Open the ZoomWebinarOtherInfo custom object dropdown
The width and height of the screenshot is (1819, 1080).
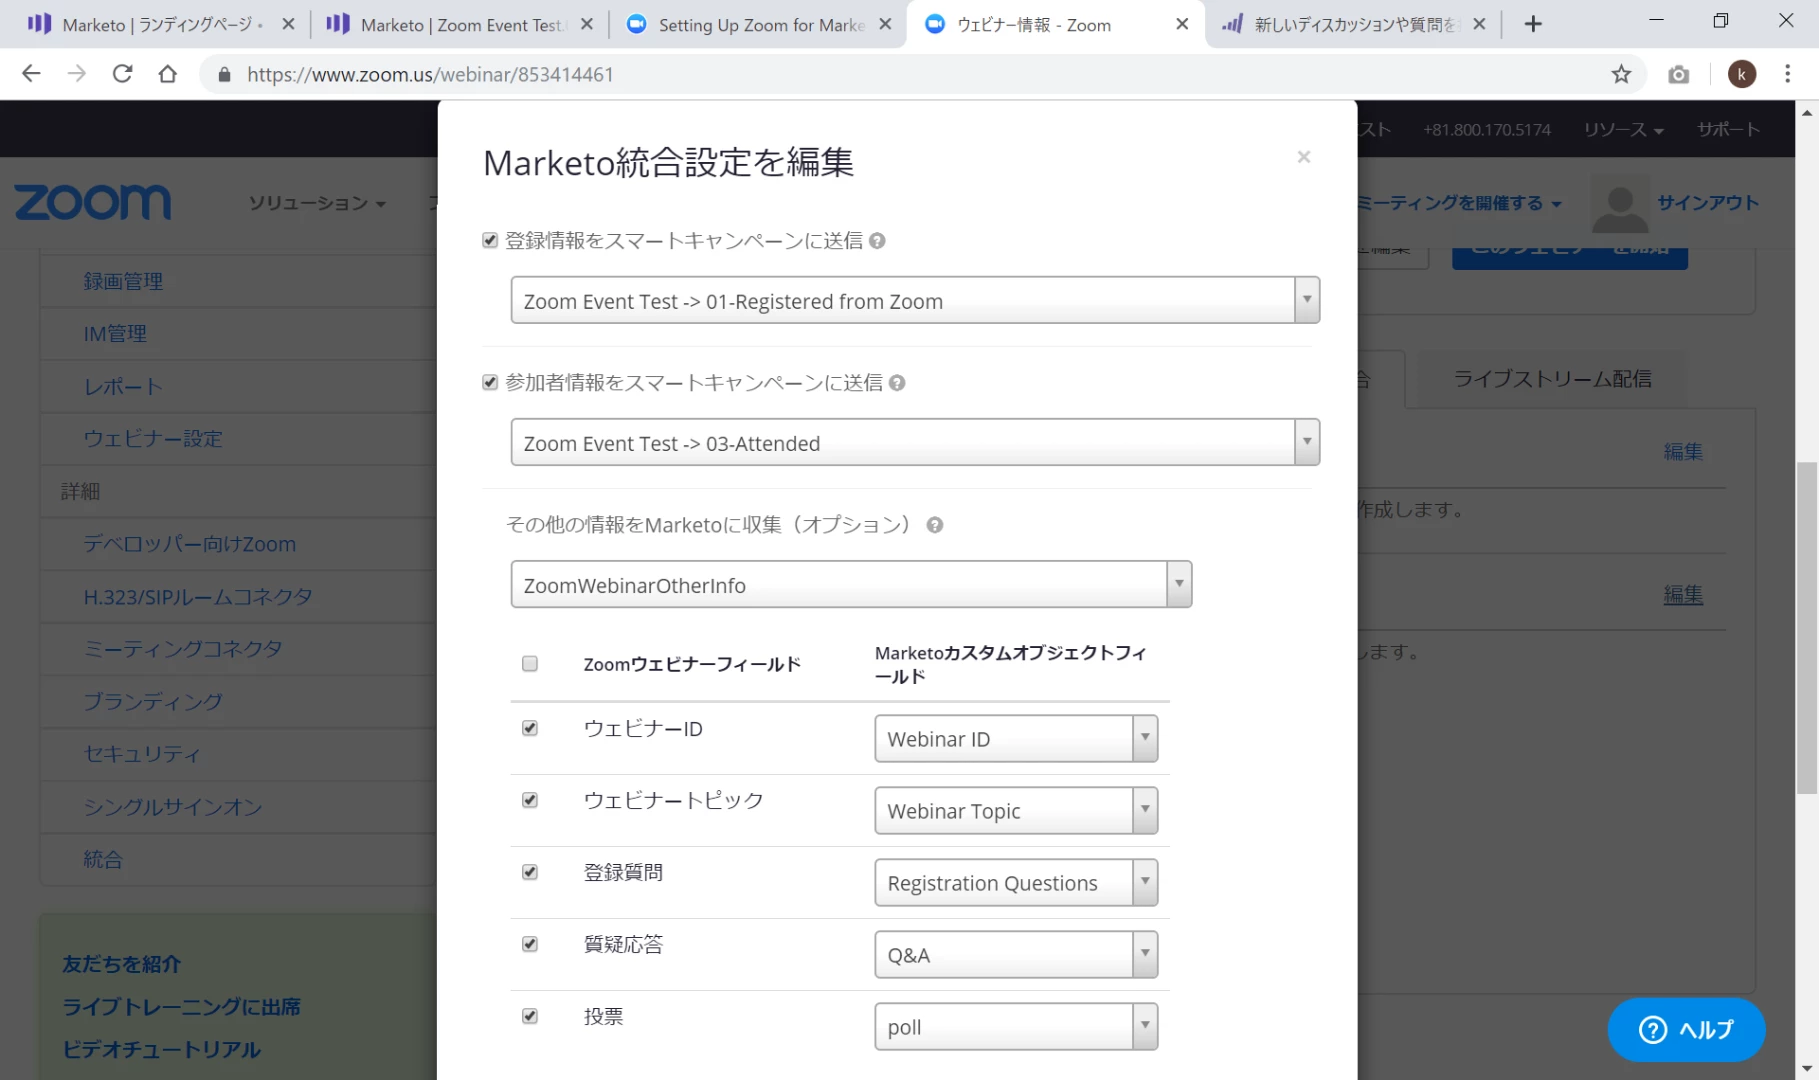coord(851,584)
